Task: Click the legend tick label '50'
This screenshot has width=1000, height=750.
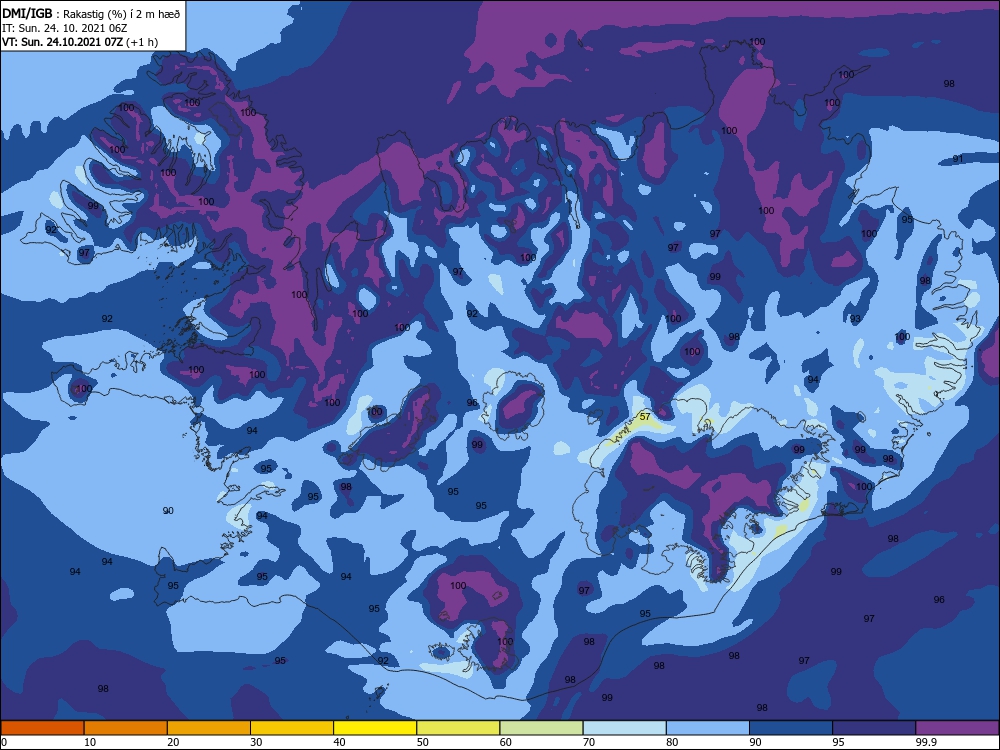Action: pyautogui.click(x=423, y=742)
